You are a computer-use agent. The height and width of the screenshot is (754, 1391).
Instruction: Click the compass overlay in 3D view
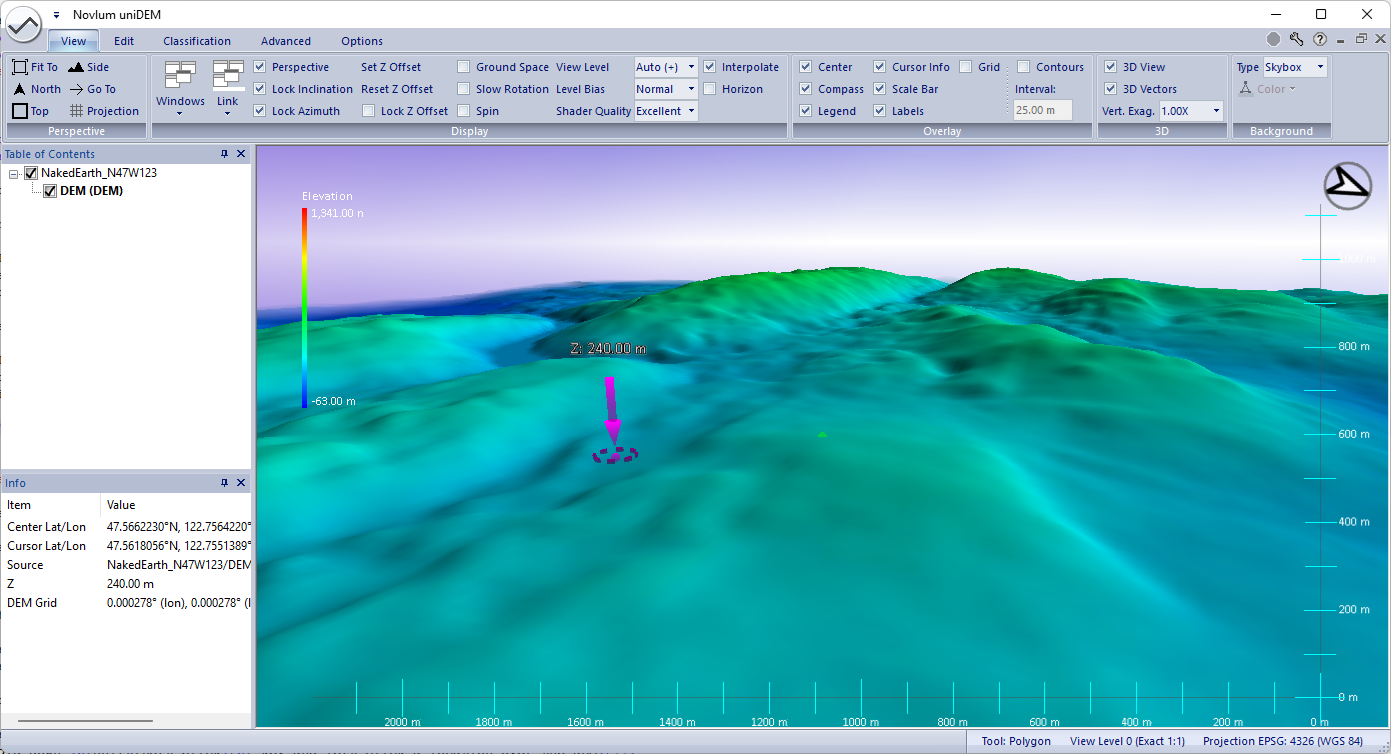pyautogui.click(x=1347, y=185)
